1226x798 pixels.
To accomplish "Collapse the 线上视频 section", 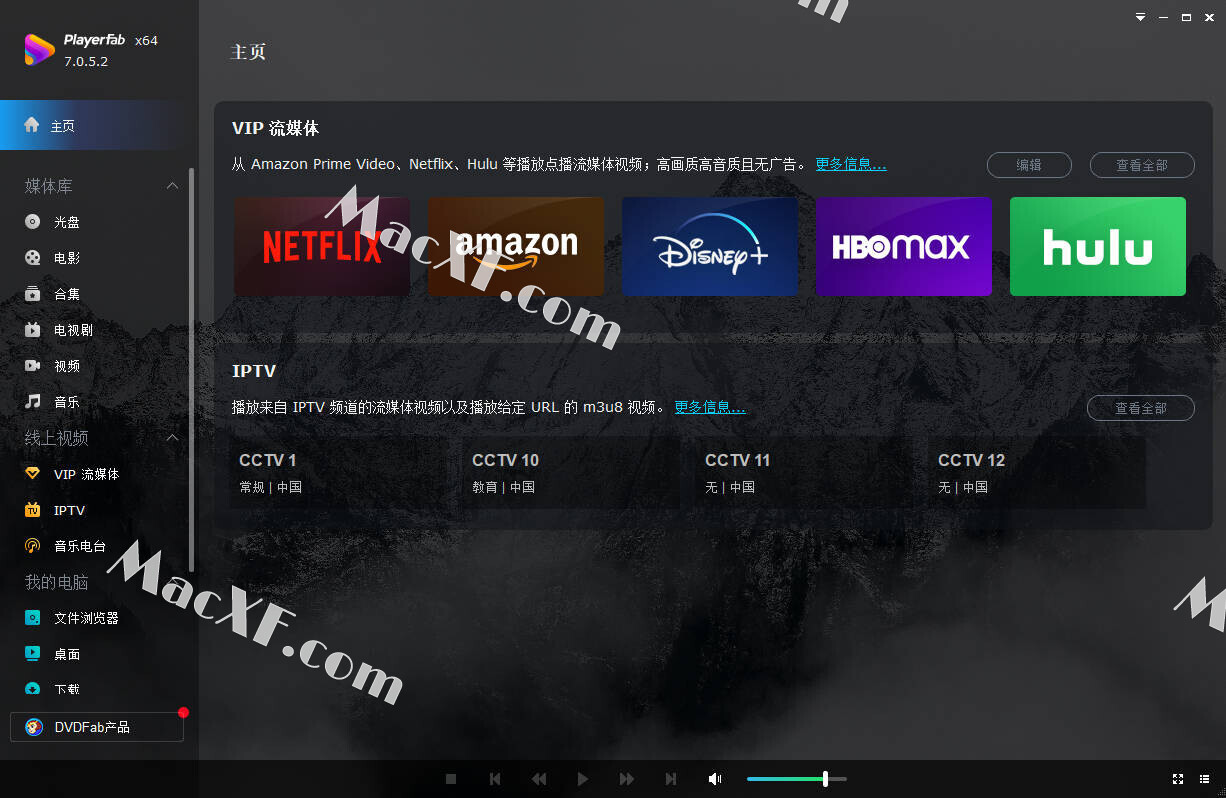I will coord(172,438).
